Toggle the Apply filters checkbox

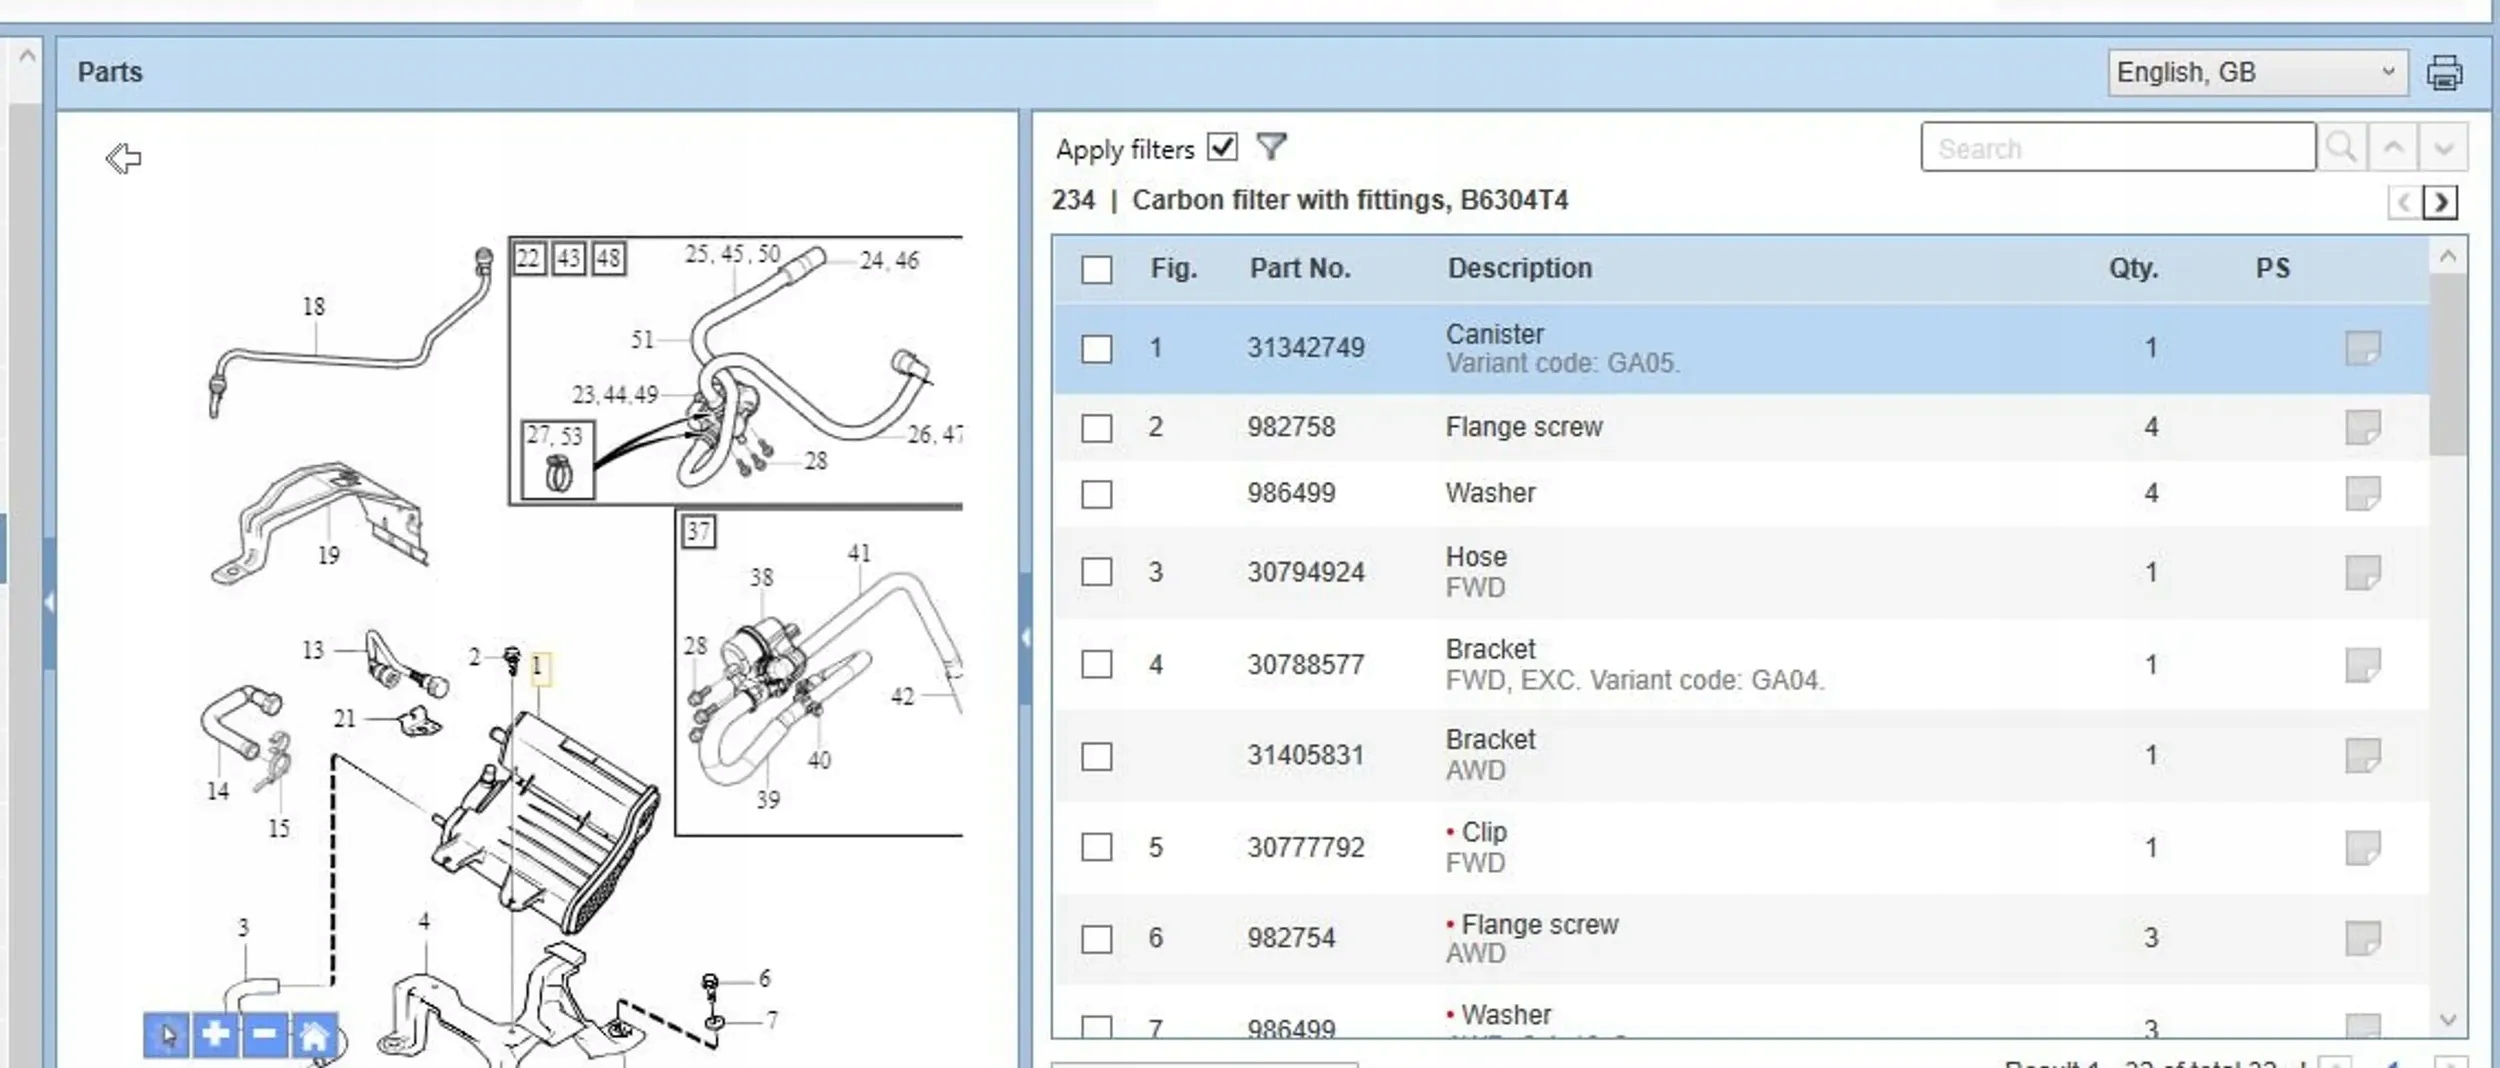tap(1222, 147)
